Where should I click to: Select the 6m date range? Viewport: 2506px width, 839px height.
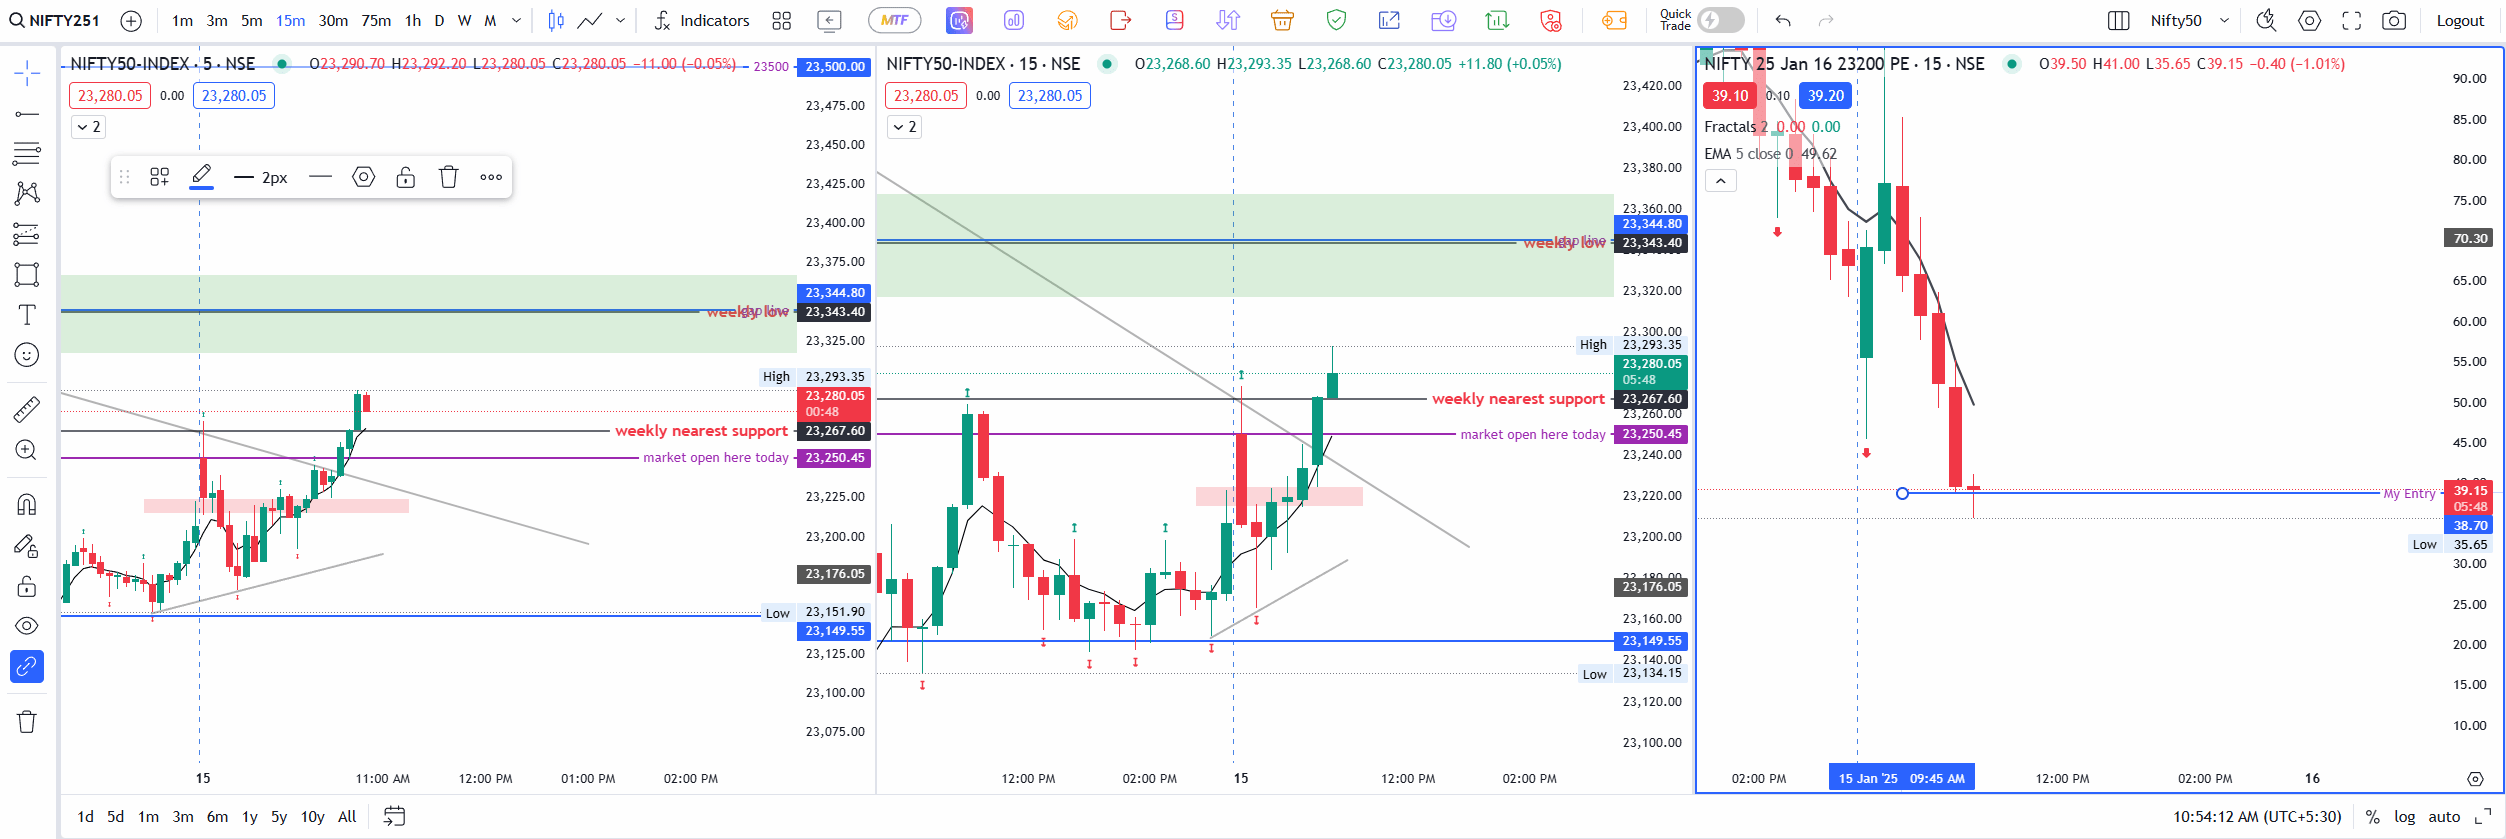tap(217, 817)
